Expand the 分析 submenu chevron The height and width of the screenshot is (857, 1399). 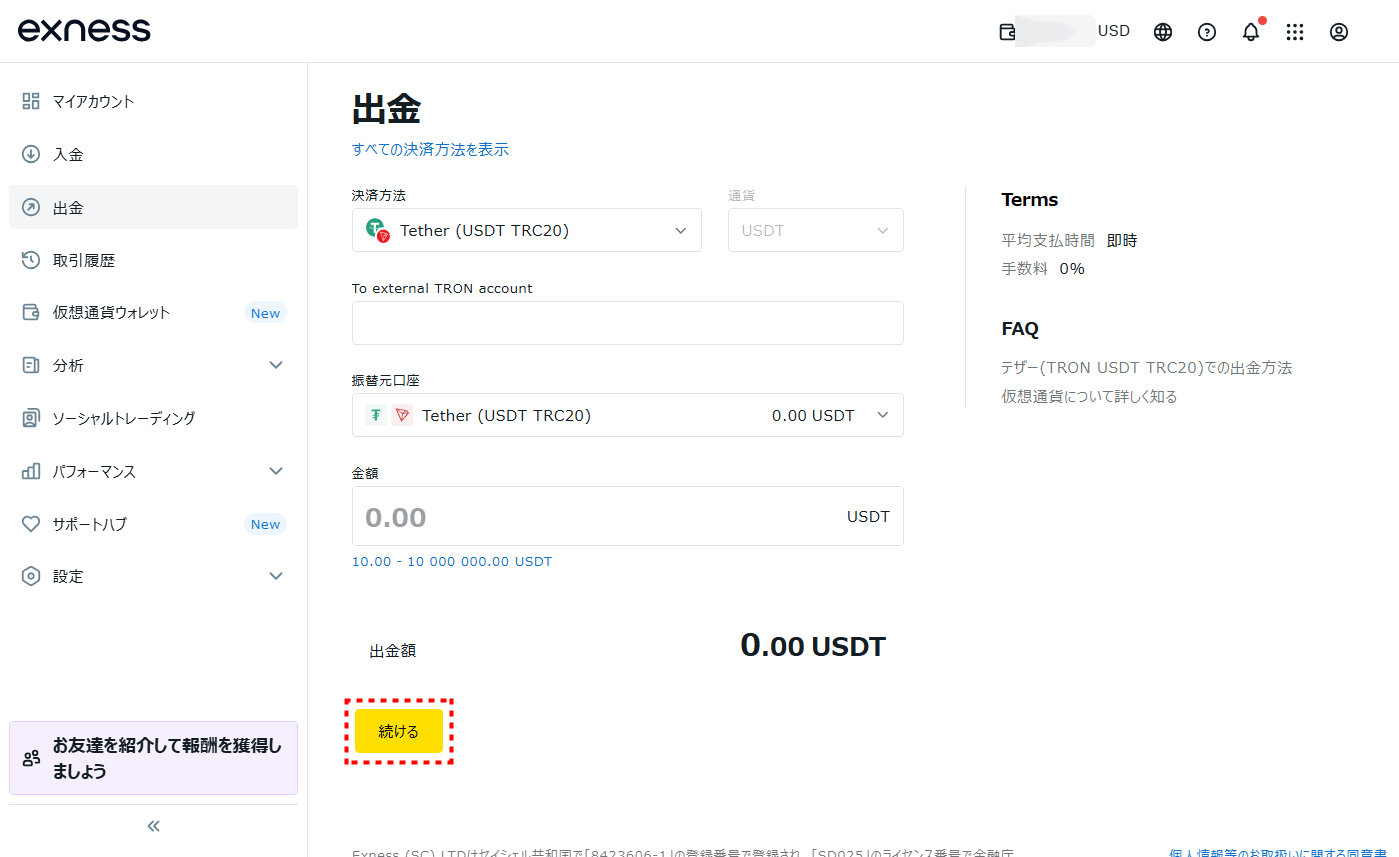277,365
